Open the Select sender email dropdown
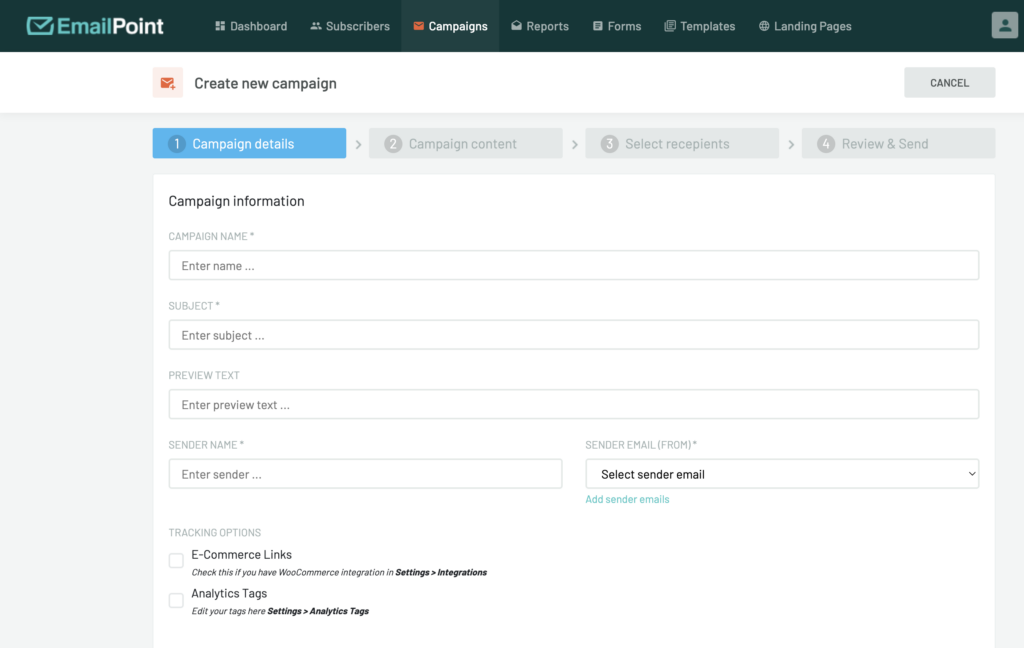Image resolution: width=1024 pixels, height=648 pixels. click(781, 474)
